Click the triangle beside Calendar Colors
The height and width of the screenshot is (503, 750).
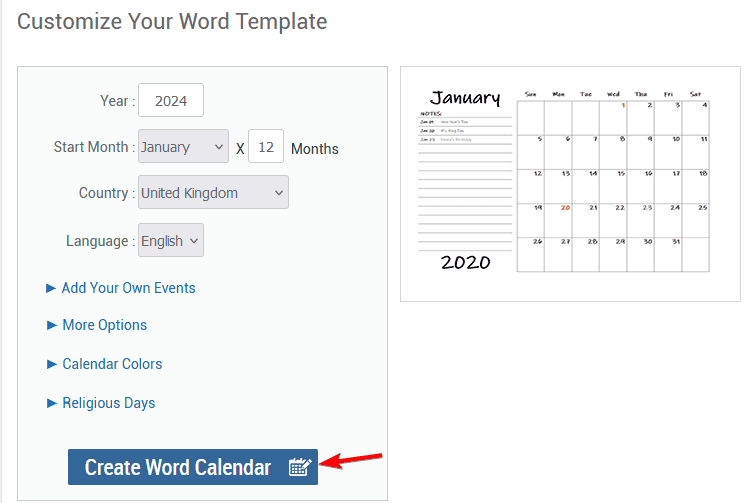(52, 364)
